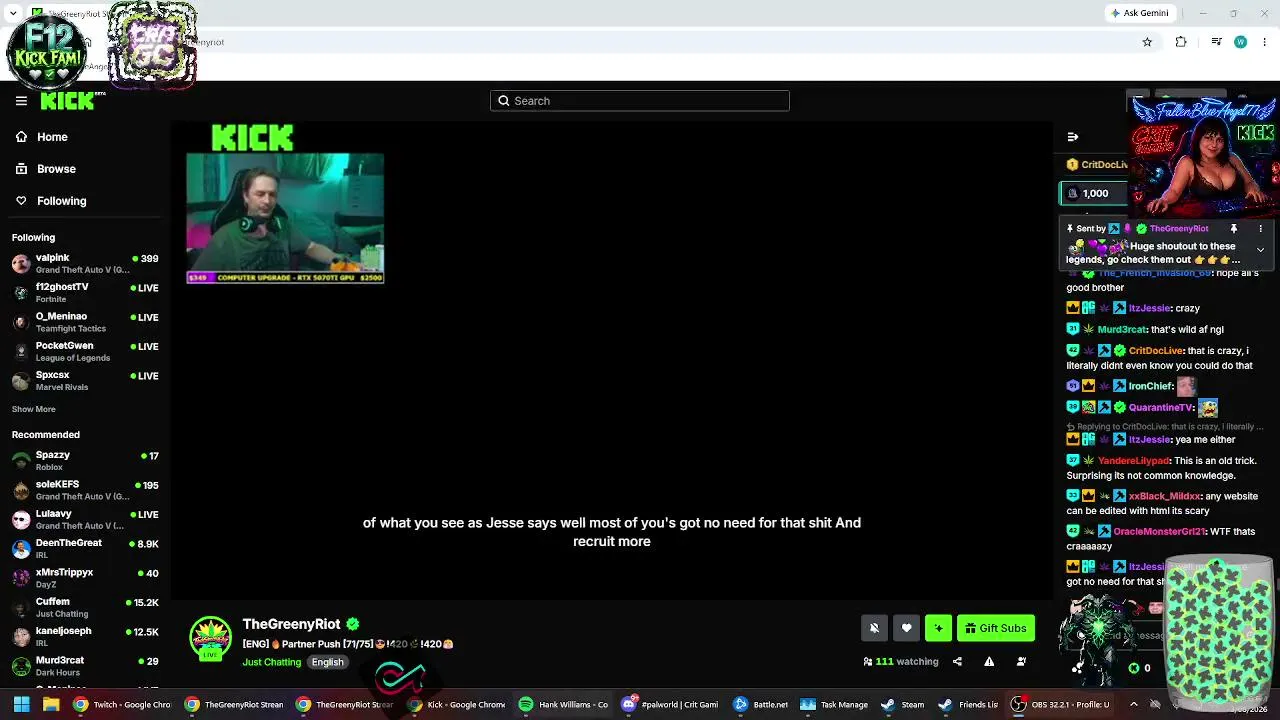
Task: Switch to Spotify in the taskbar
Action: (x=563, y=704)
